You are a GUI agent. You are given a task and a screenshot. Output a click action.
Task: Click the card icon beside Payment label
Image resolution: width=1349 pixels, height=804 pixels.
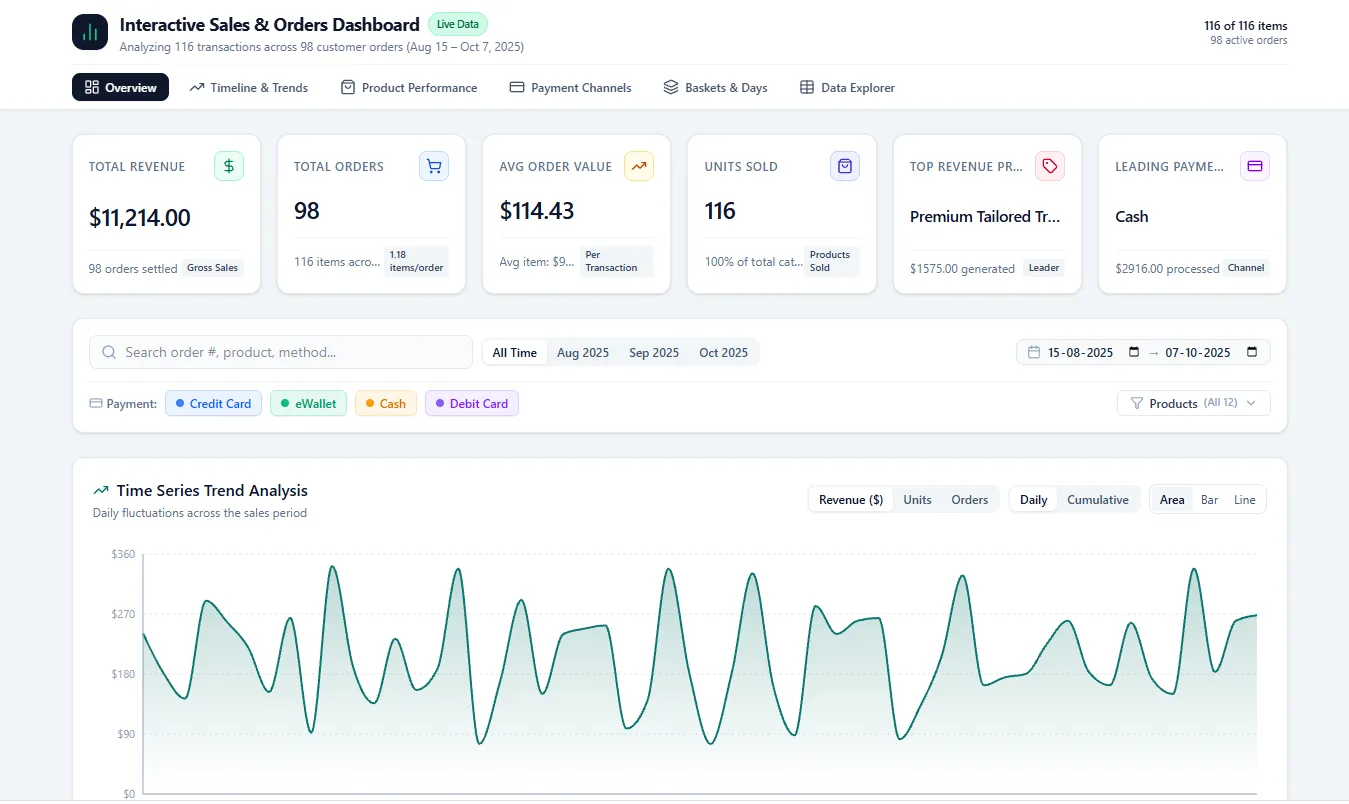tap(96, 404)
